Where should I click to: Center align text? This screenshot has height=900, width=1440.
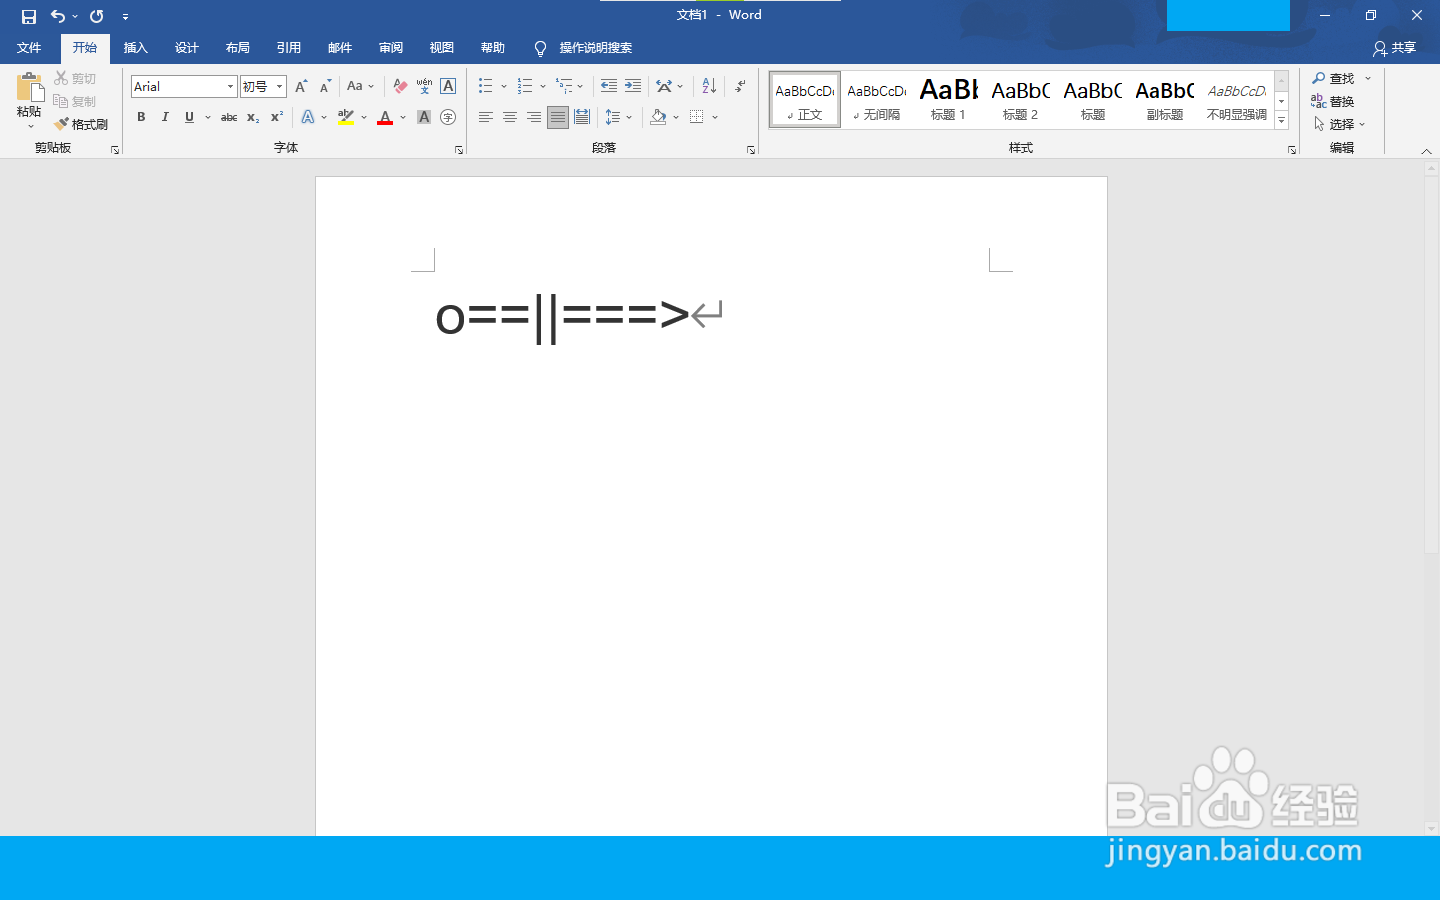509,117
